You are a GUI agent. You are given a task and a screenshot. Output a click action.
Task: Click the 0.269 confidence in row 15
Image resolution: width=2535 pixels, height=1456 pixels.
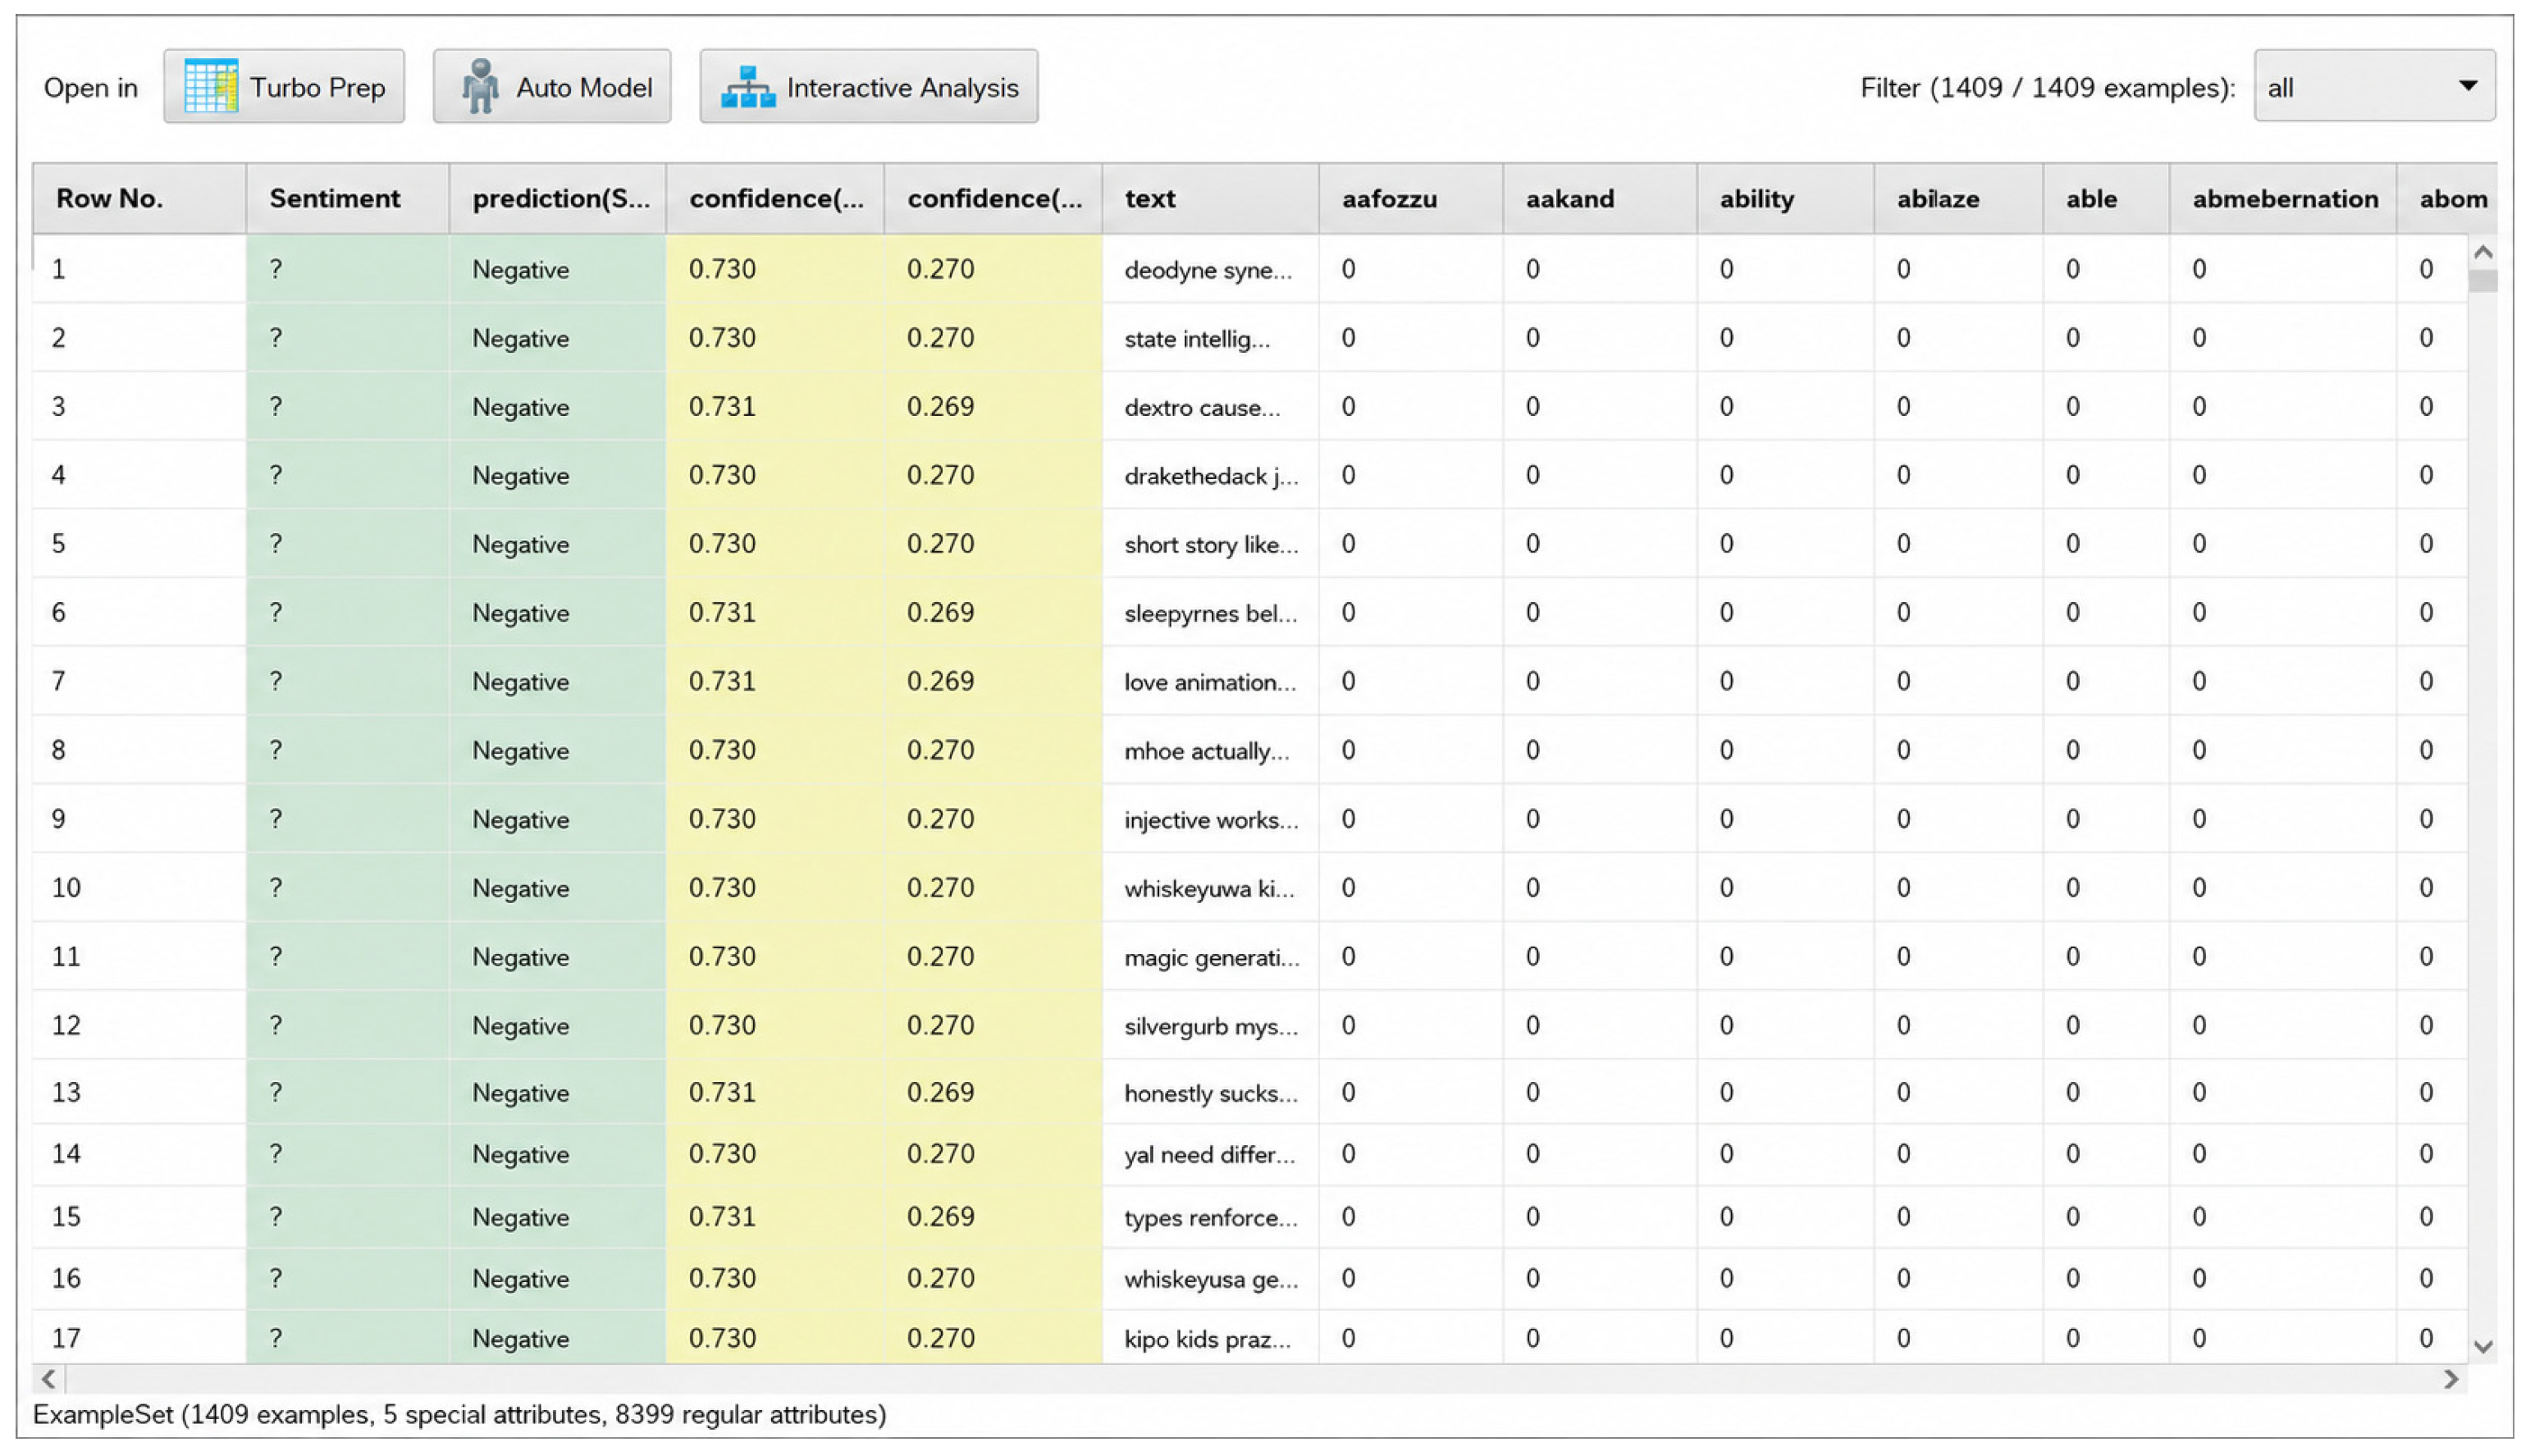(993, 1217)
